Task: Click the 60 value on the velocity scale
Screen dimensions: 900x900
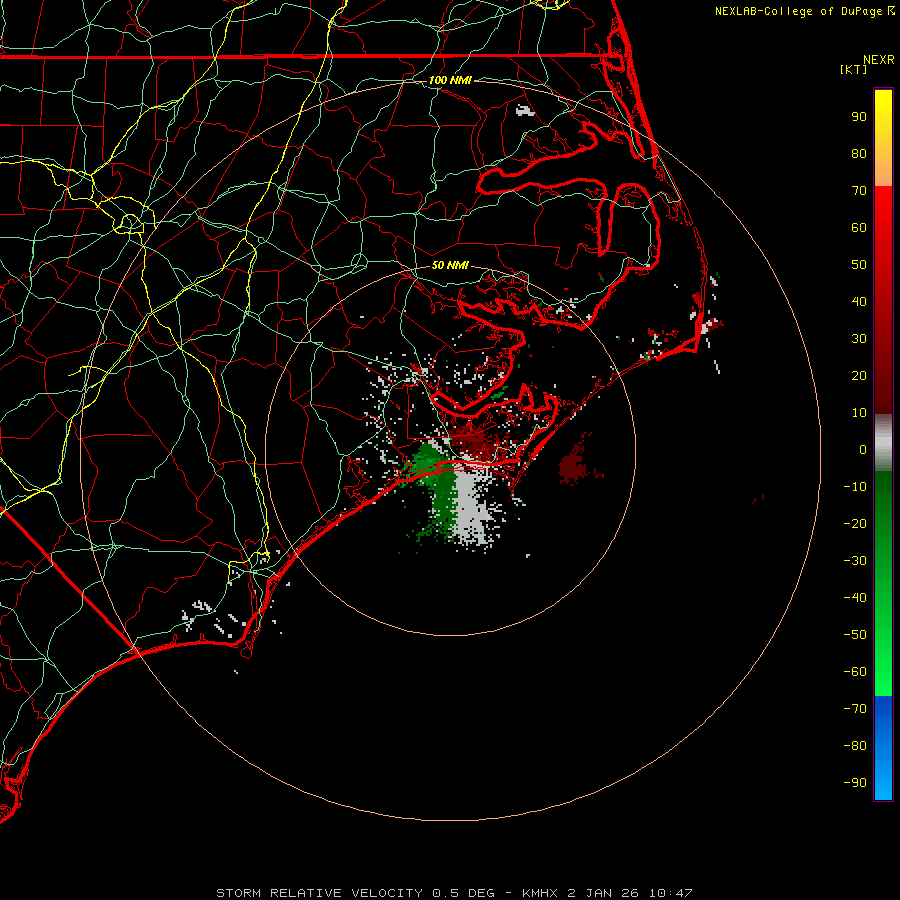Action: 859,227
